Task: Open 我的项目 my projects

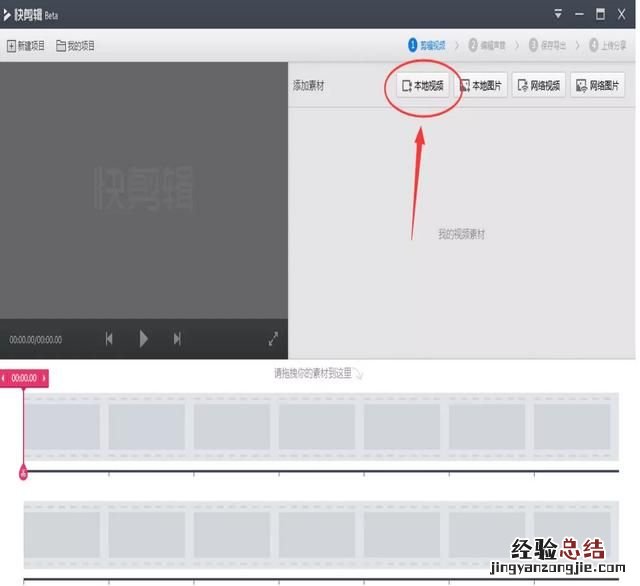Action: point(75,46)
